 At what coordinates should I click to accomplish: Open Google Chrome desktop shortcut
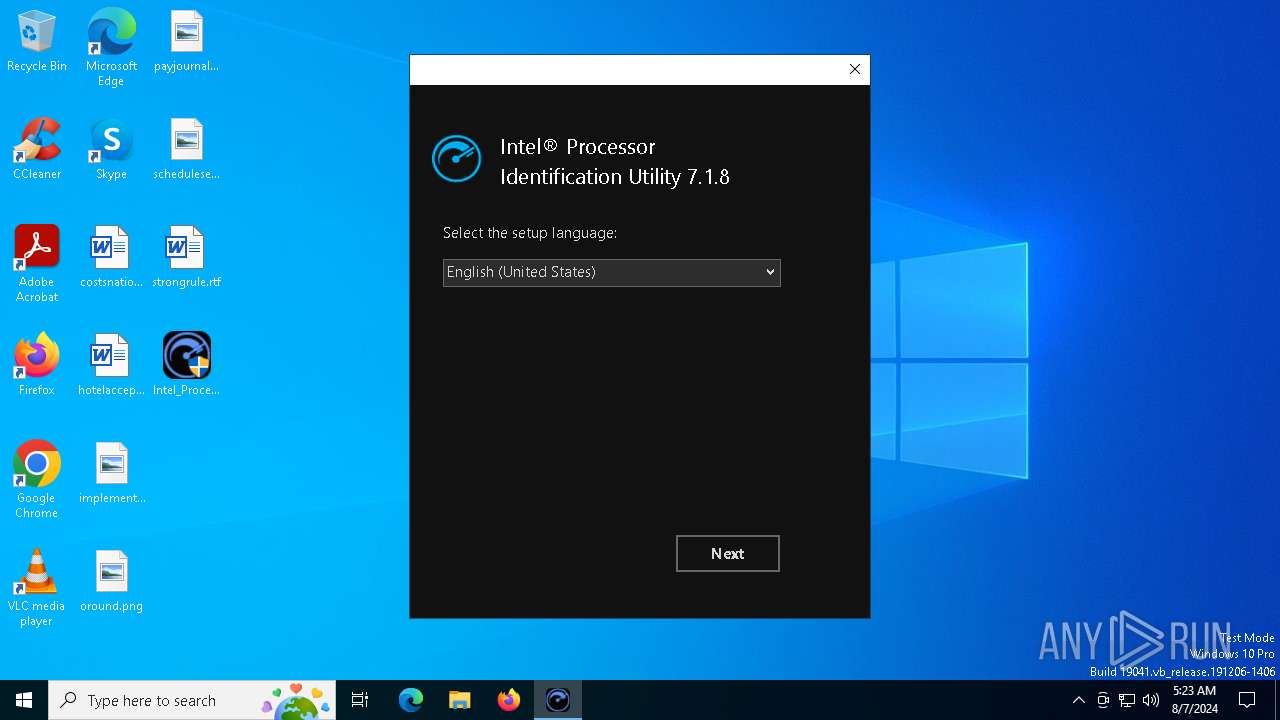[x=37, y=480]
